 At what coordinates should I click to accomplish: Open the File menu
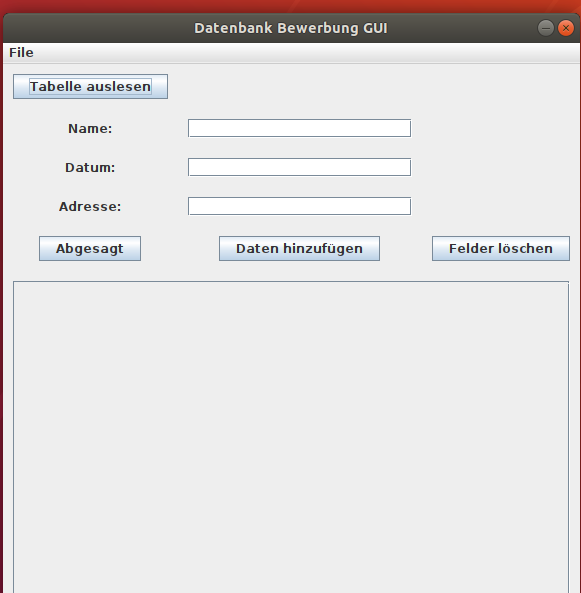coord(21,53)
